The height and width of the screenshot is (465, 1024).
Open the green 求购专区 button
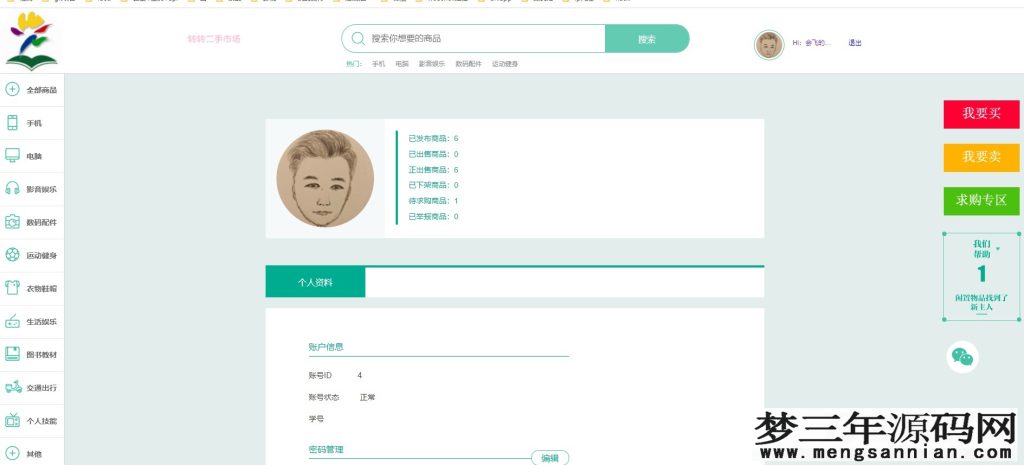pyautogui.click(x=981, y=200)
